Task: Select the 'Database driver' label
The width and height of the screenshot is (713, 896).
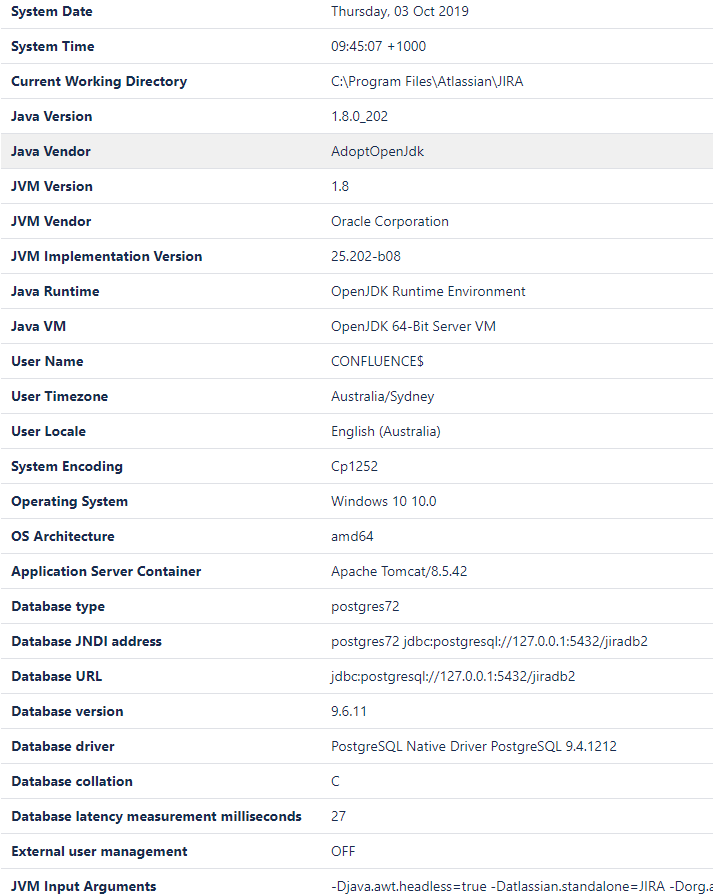Action: point(63,746)
